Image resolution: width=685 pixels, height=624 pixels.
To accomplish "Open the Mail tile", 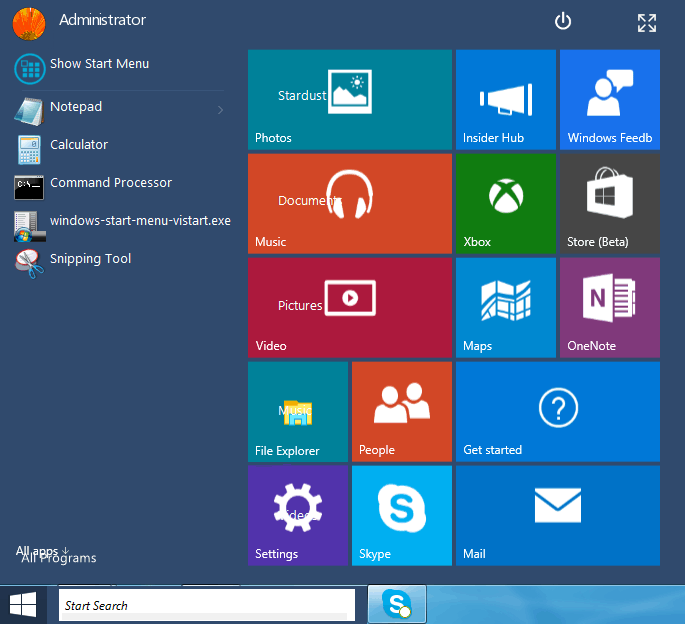I will (x=558, y=516).
